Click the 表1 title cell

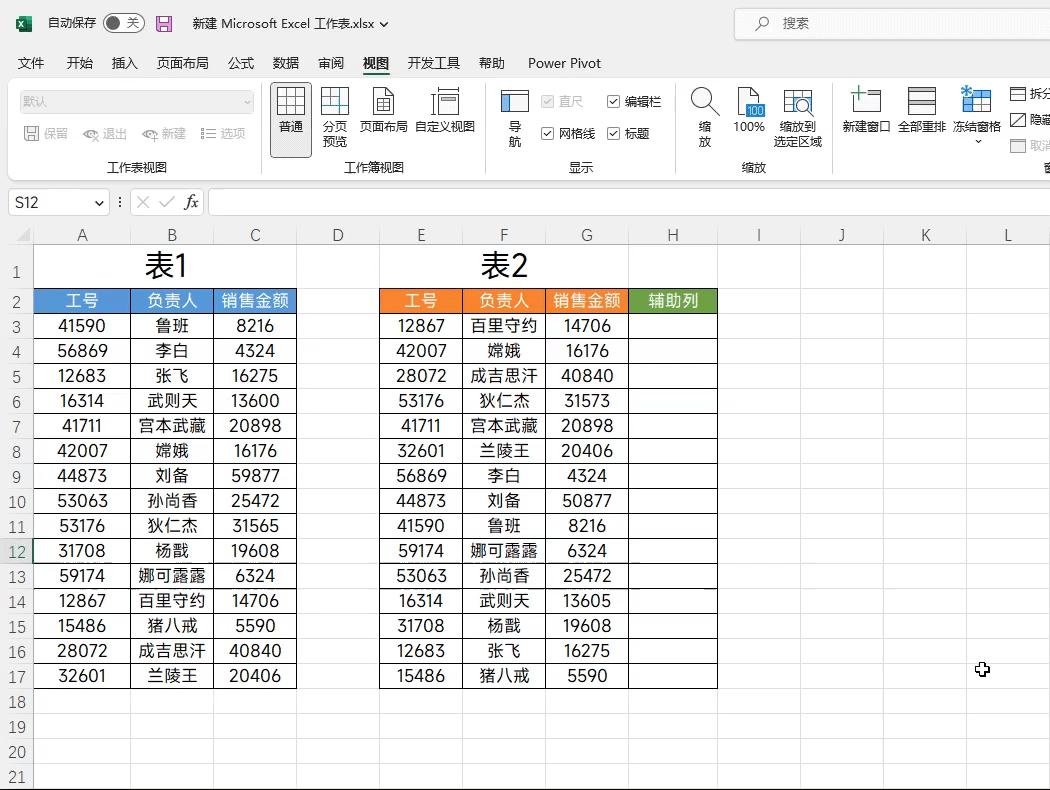point(165,266)
